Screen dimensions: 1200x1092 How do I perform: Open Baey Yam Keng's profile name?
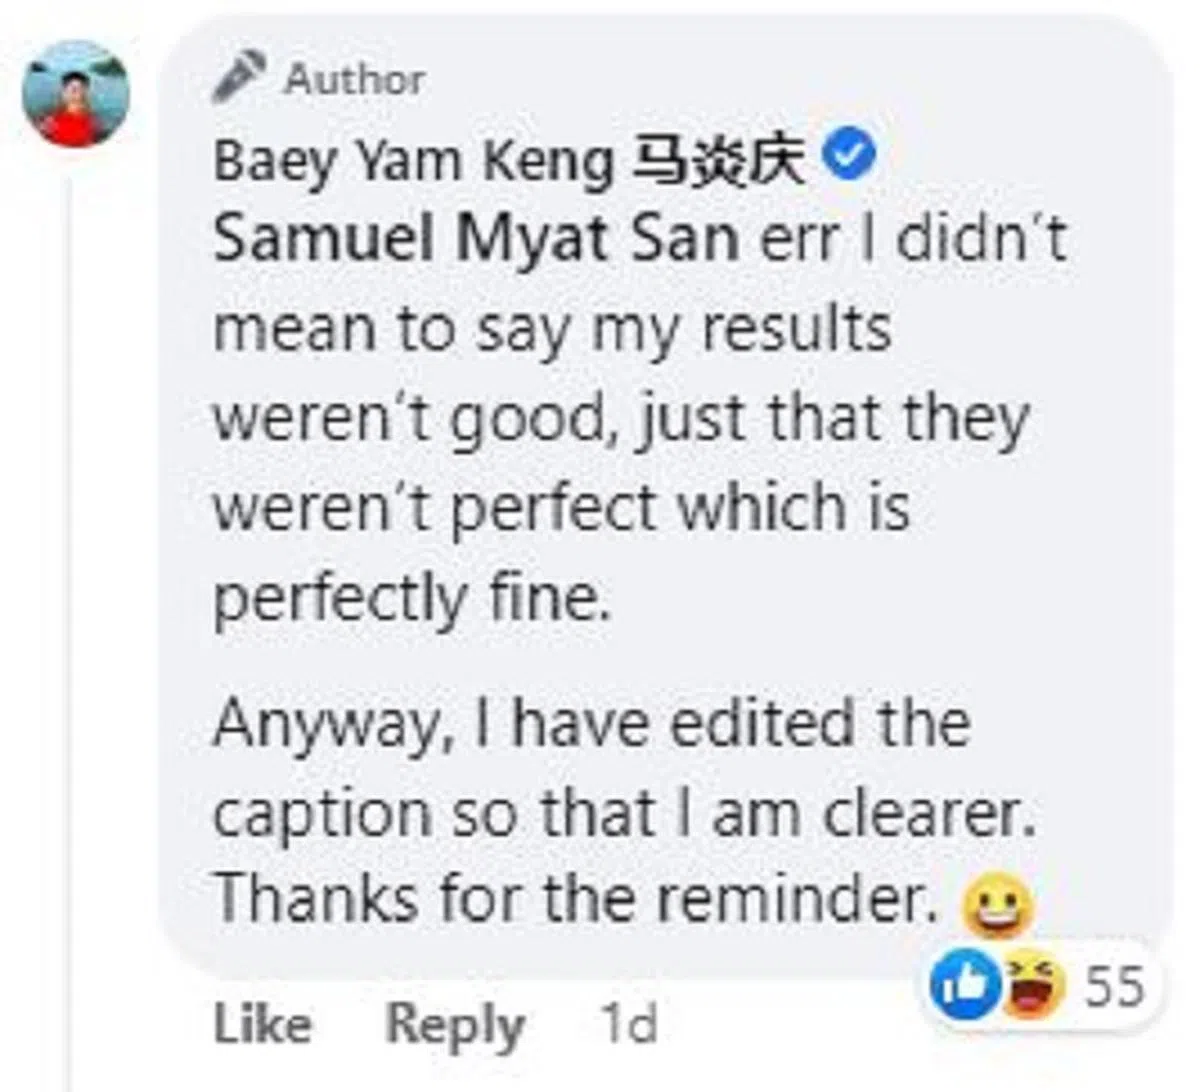coord(413,161)
